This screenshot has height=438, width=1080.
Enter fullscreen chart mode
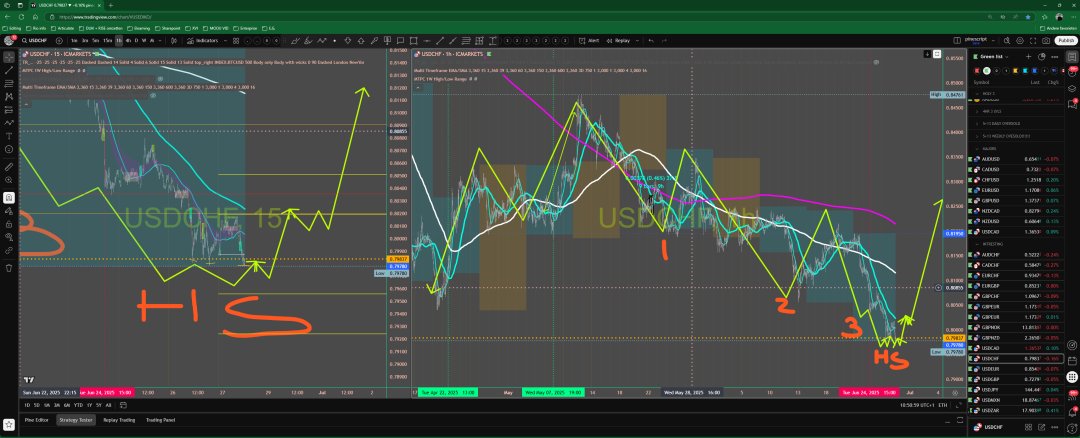point(1032,41)
